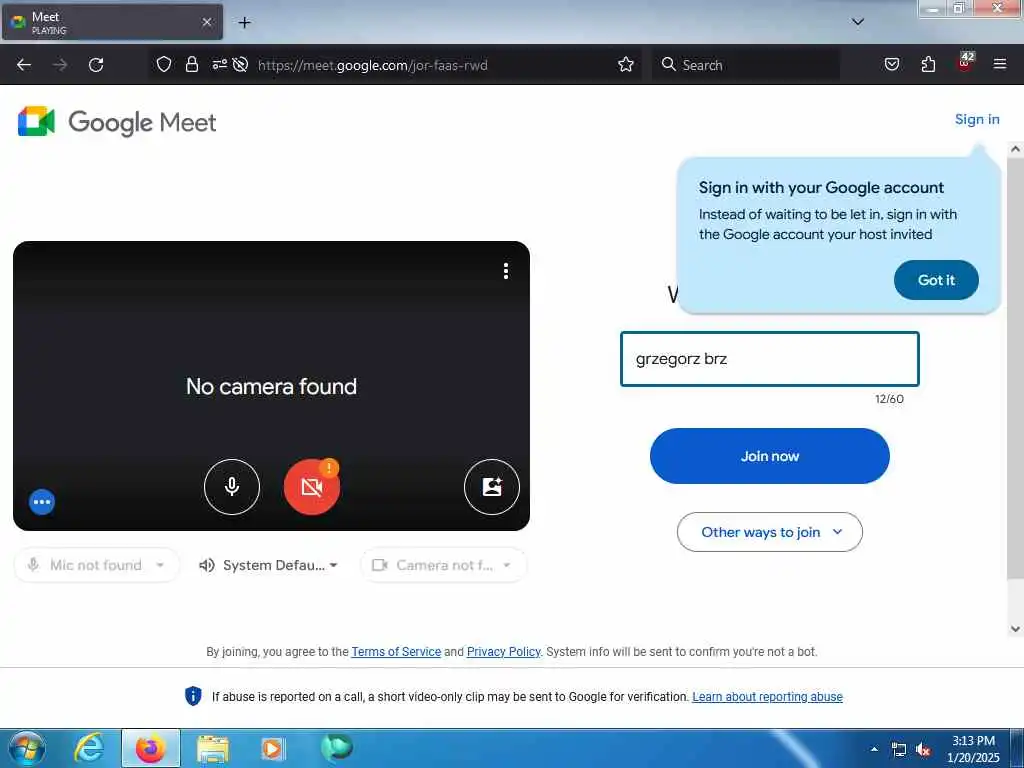
Task: Go back with the browser back arrow
Action: coord(24,65)
